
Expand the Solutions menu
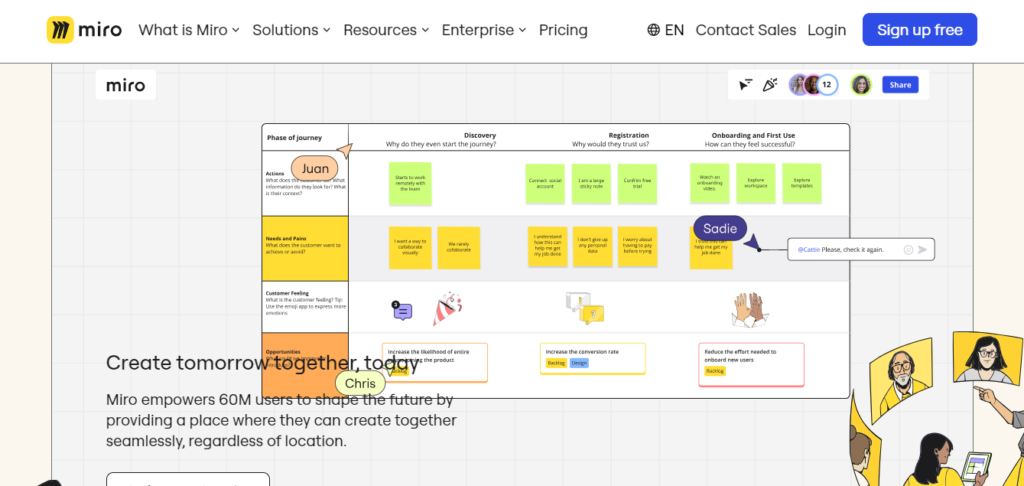tap(291, 30)
